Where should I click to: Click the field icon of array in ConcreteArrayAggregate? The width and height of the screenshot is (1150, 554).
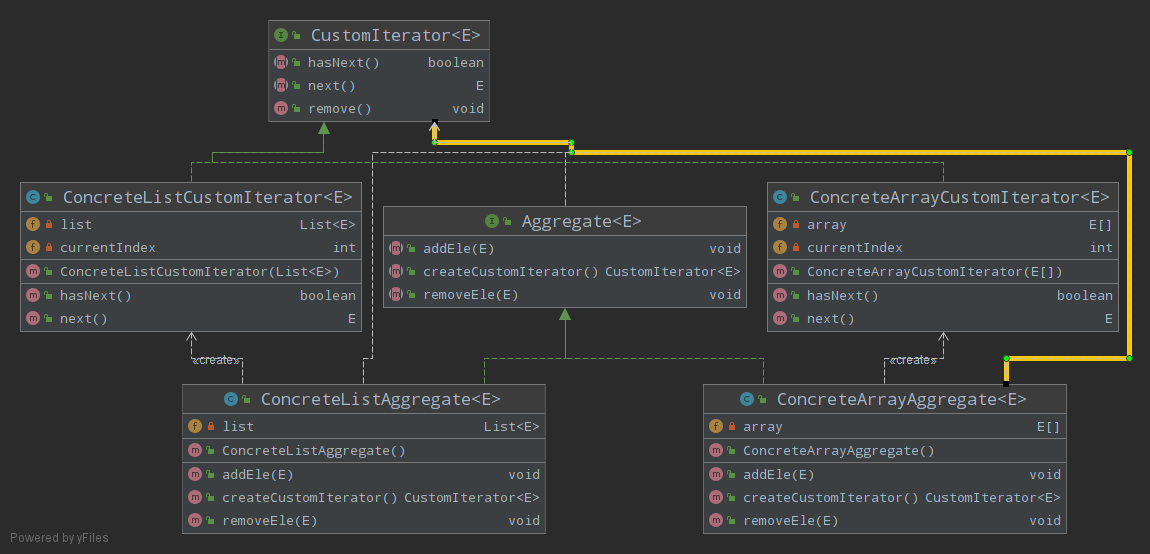click(x=716, y=426)
